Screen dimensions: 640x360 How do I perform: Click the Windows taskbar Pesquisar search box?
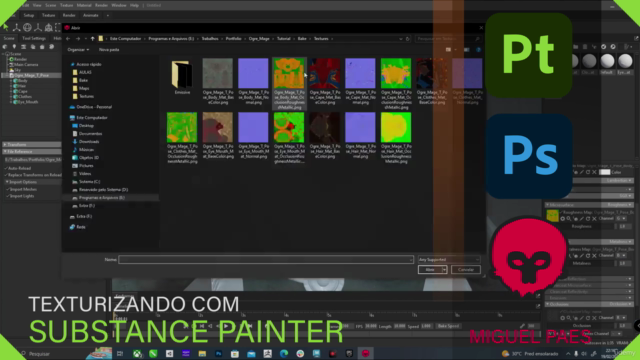51,354
